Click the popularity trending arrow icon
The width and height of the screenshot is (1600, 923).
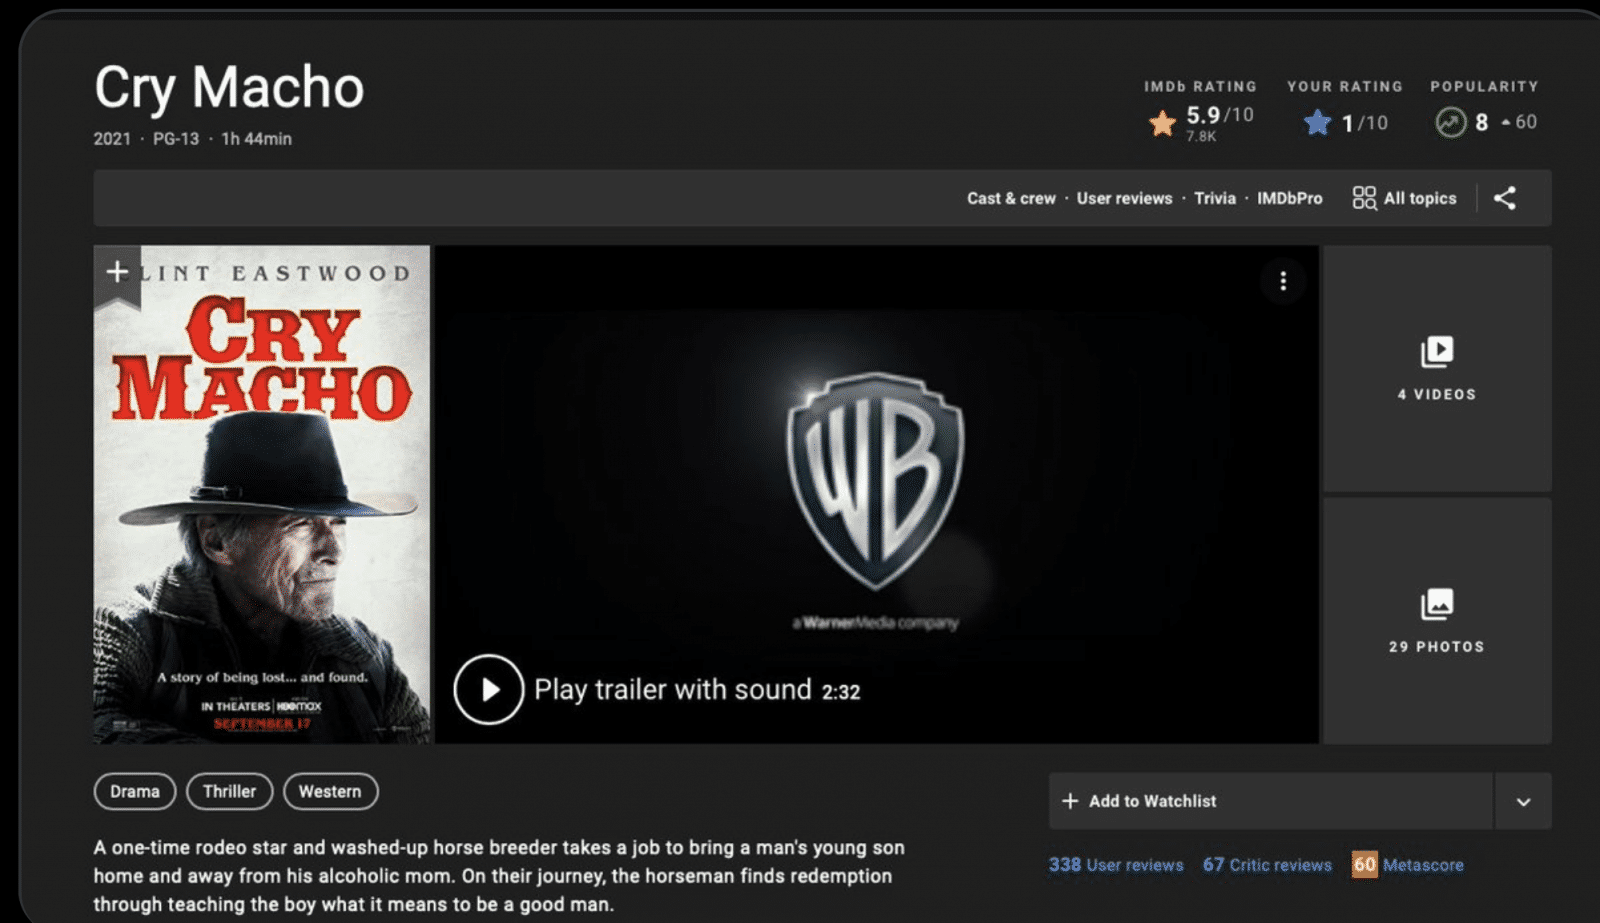pos(1450,123)
